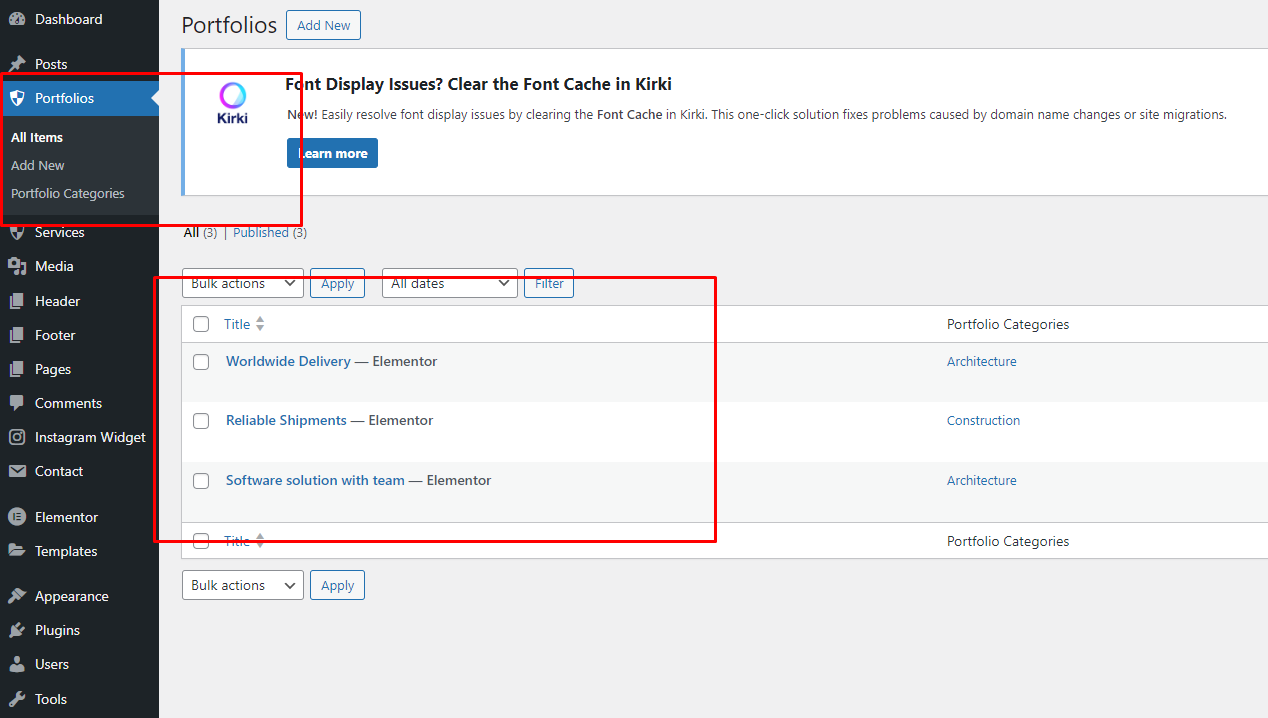The height and width of the screenshot is (718, 1268).
Task: Click the top Apply button
Action: point(337,283)
